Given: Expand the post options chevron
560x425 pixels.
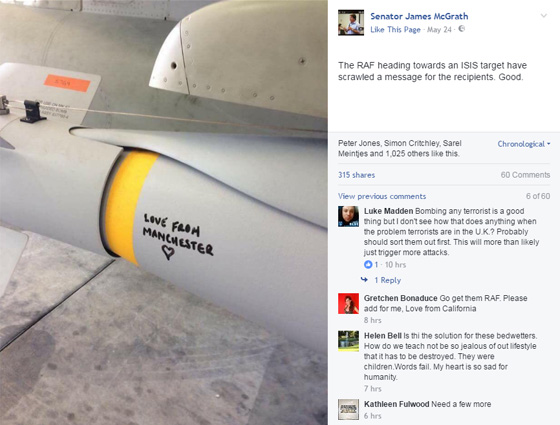Looking at the screenshot, I should pyautogui.click(x=544, y=16).
